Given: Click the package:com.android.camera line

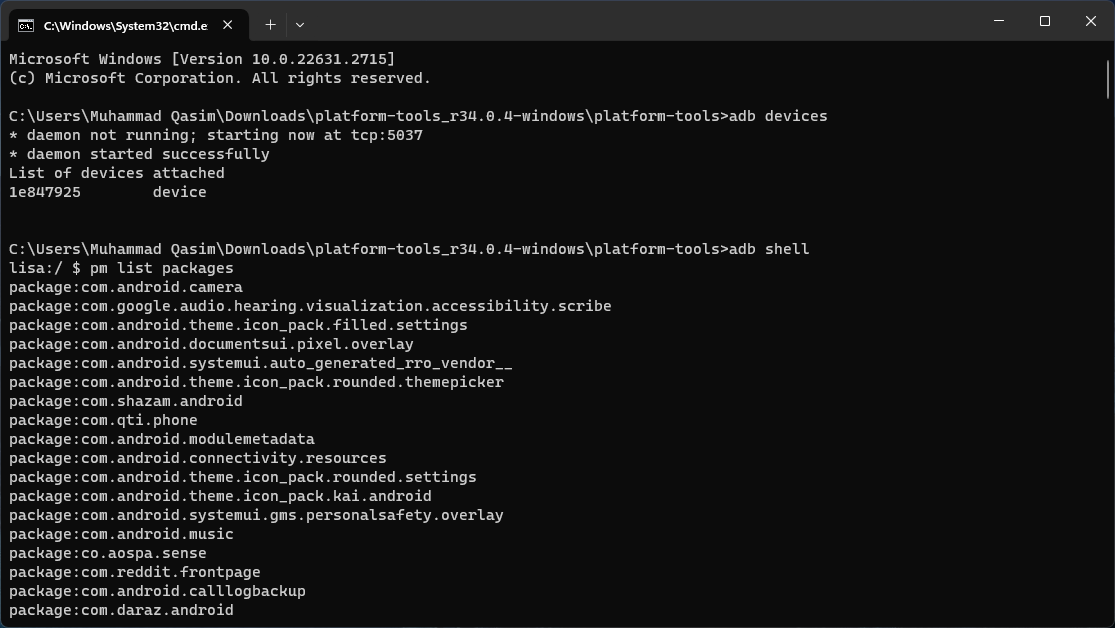Looking at the screenshot, I should tap(126, 287).
